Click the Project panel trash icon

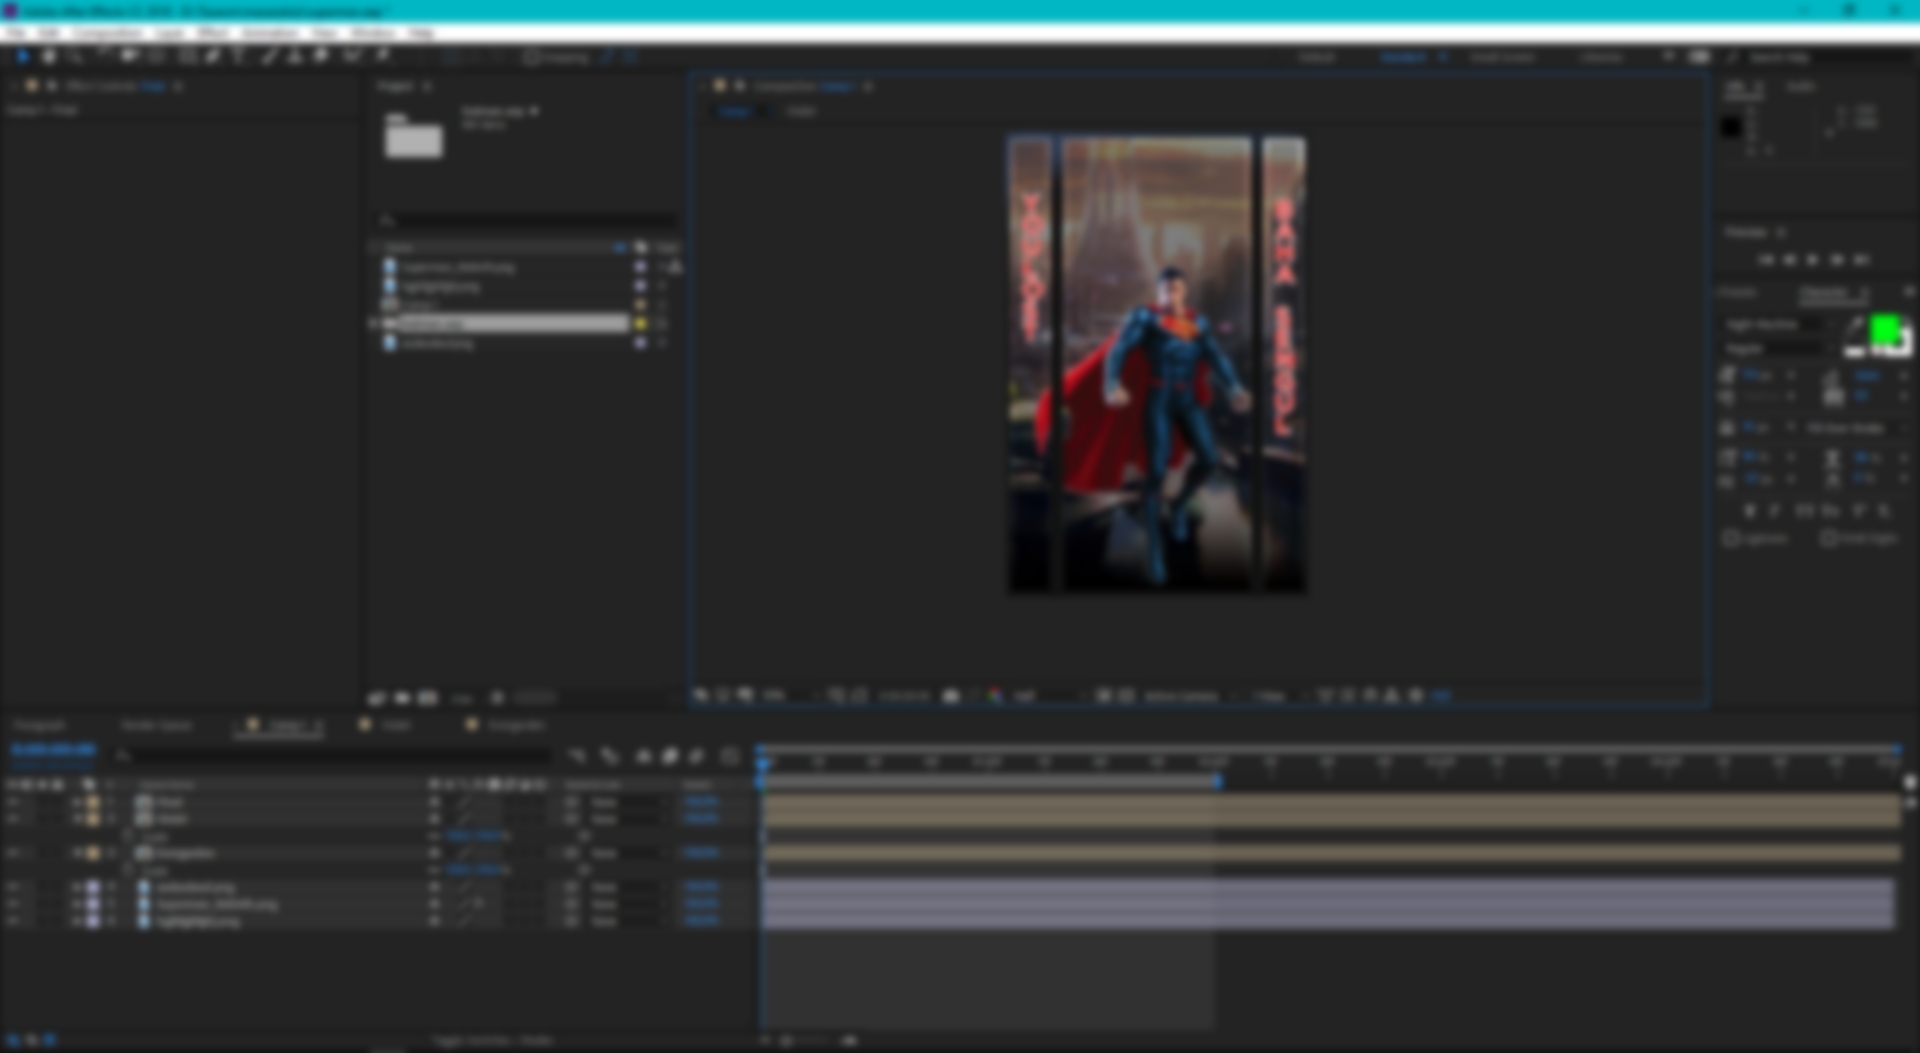point(498,698)
